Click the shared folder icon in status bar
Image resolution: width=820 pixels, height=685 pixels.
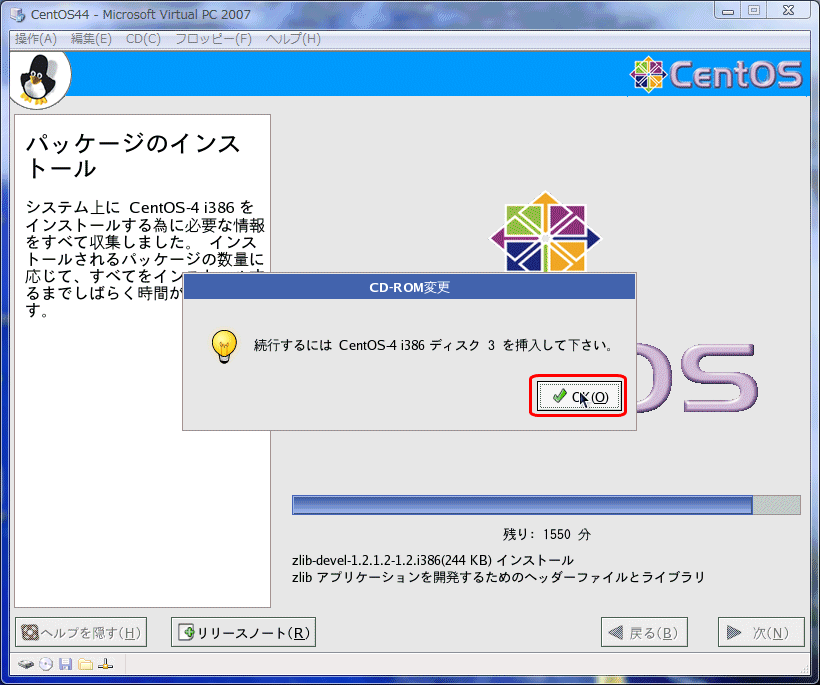[85, 665]
